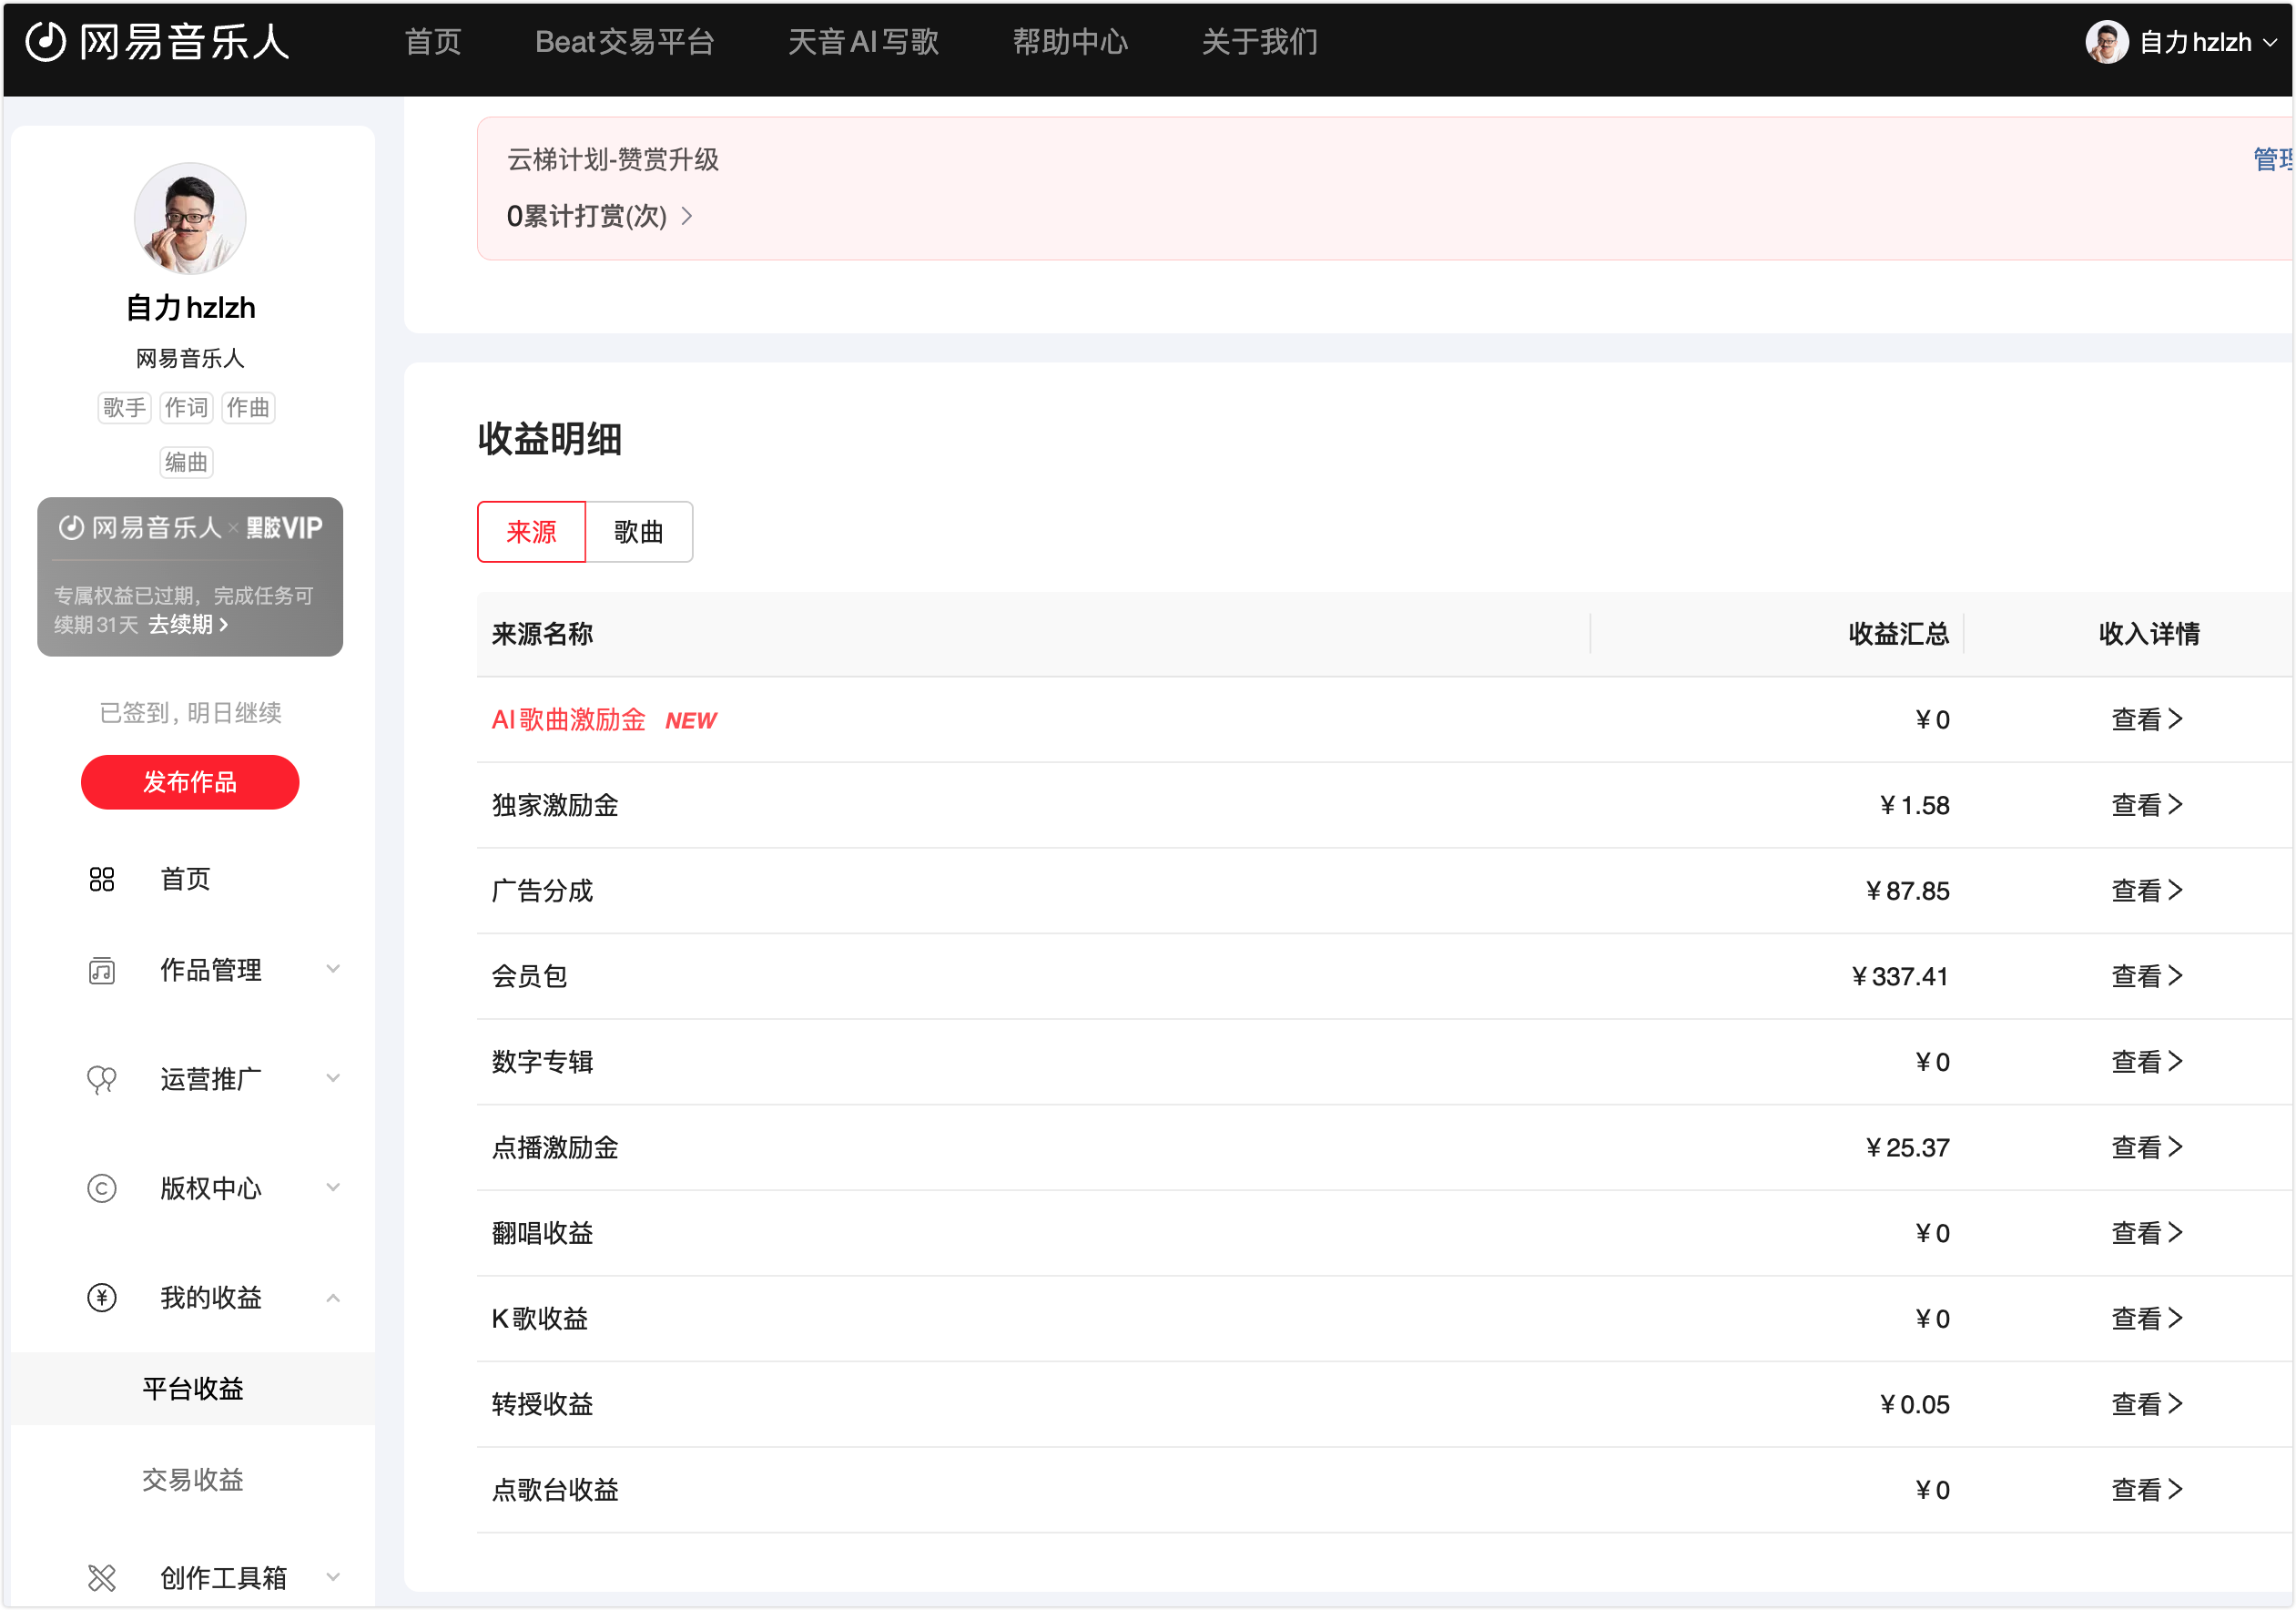Click the 转授收益 amount ¥0.05

coord(1915,1405)
